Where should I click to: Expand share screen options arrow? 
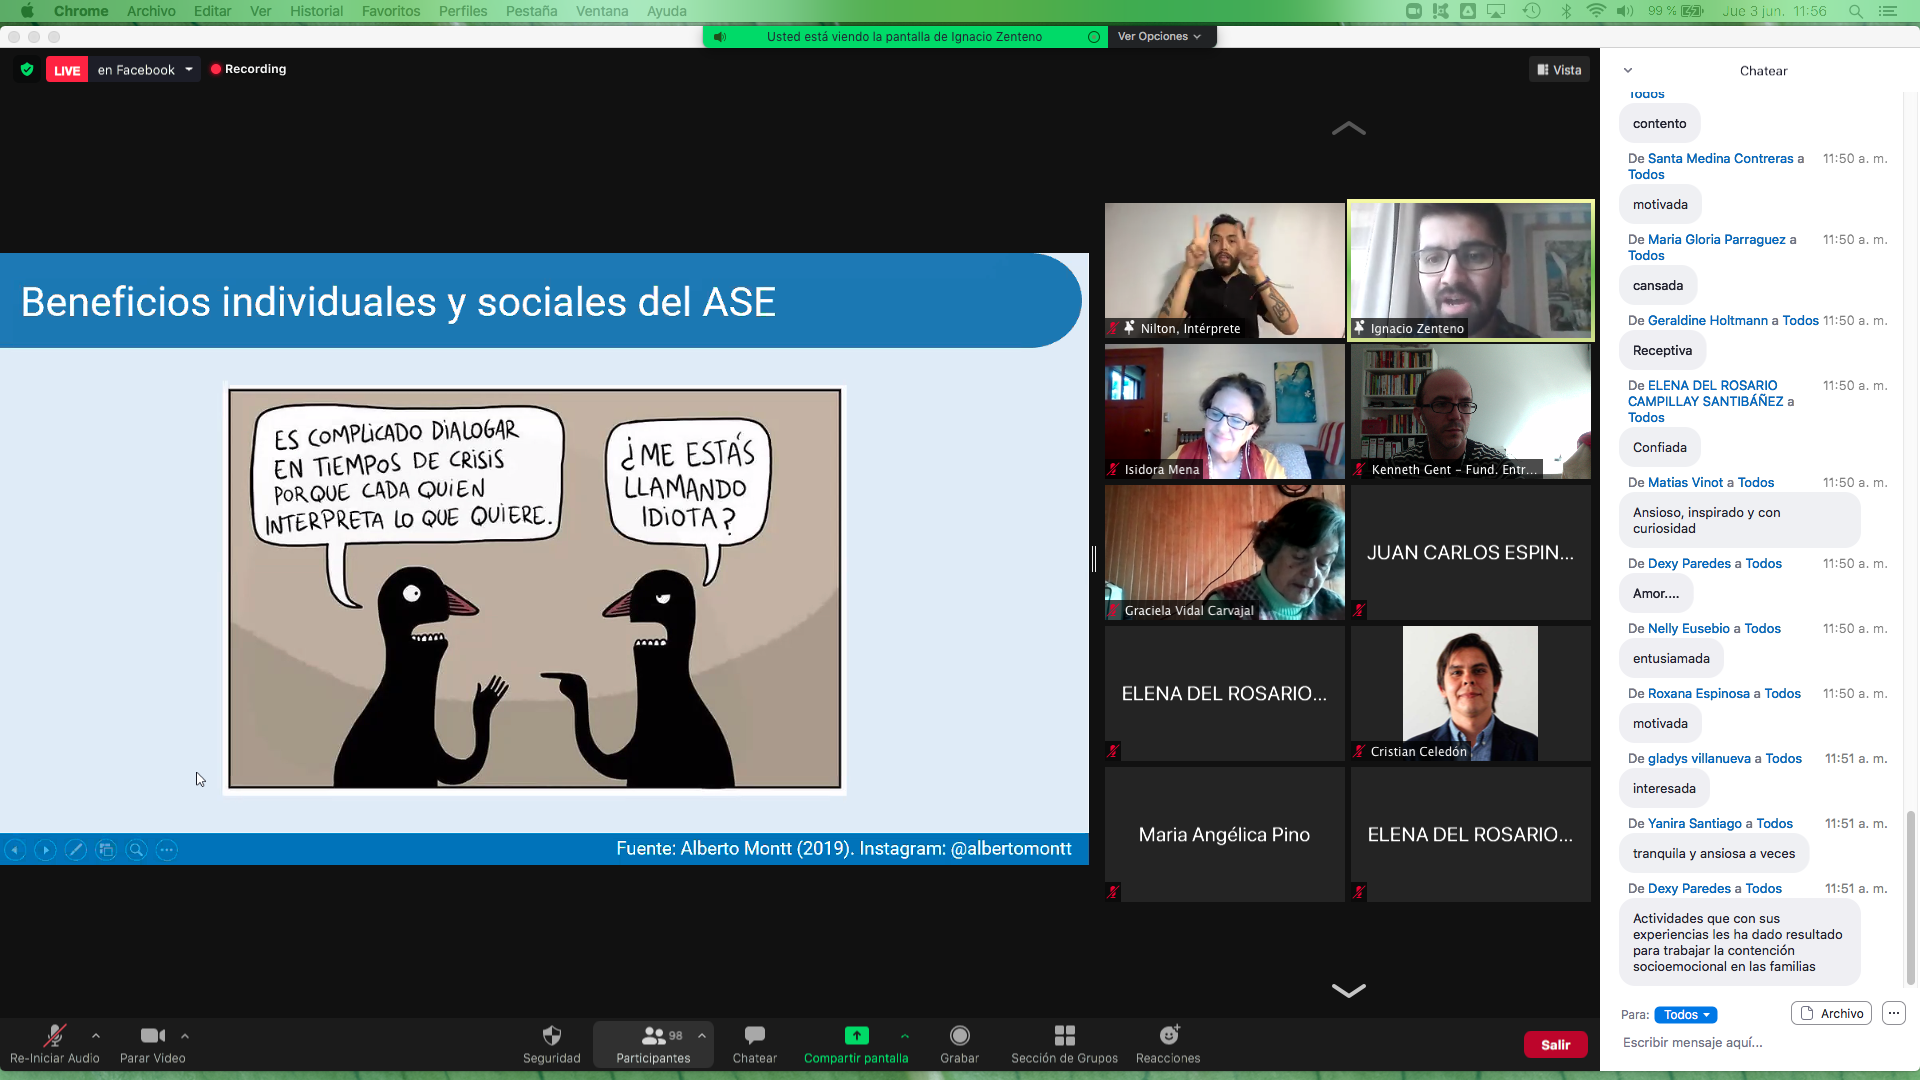[905, 1035]
